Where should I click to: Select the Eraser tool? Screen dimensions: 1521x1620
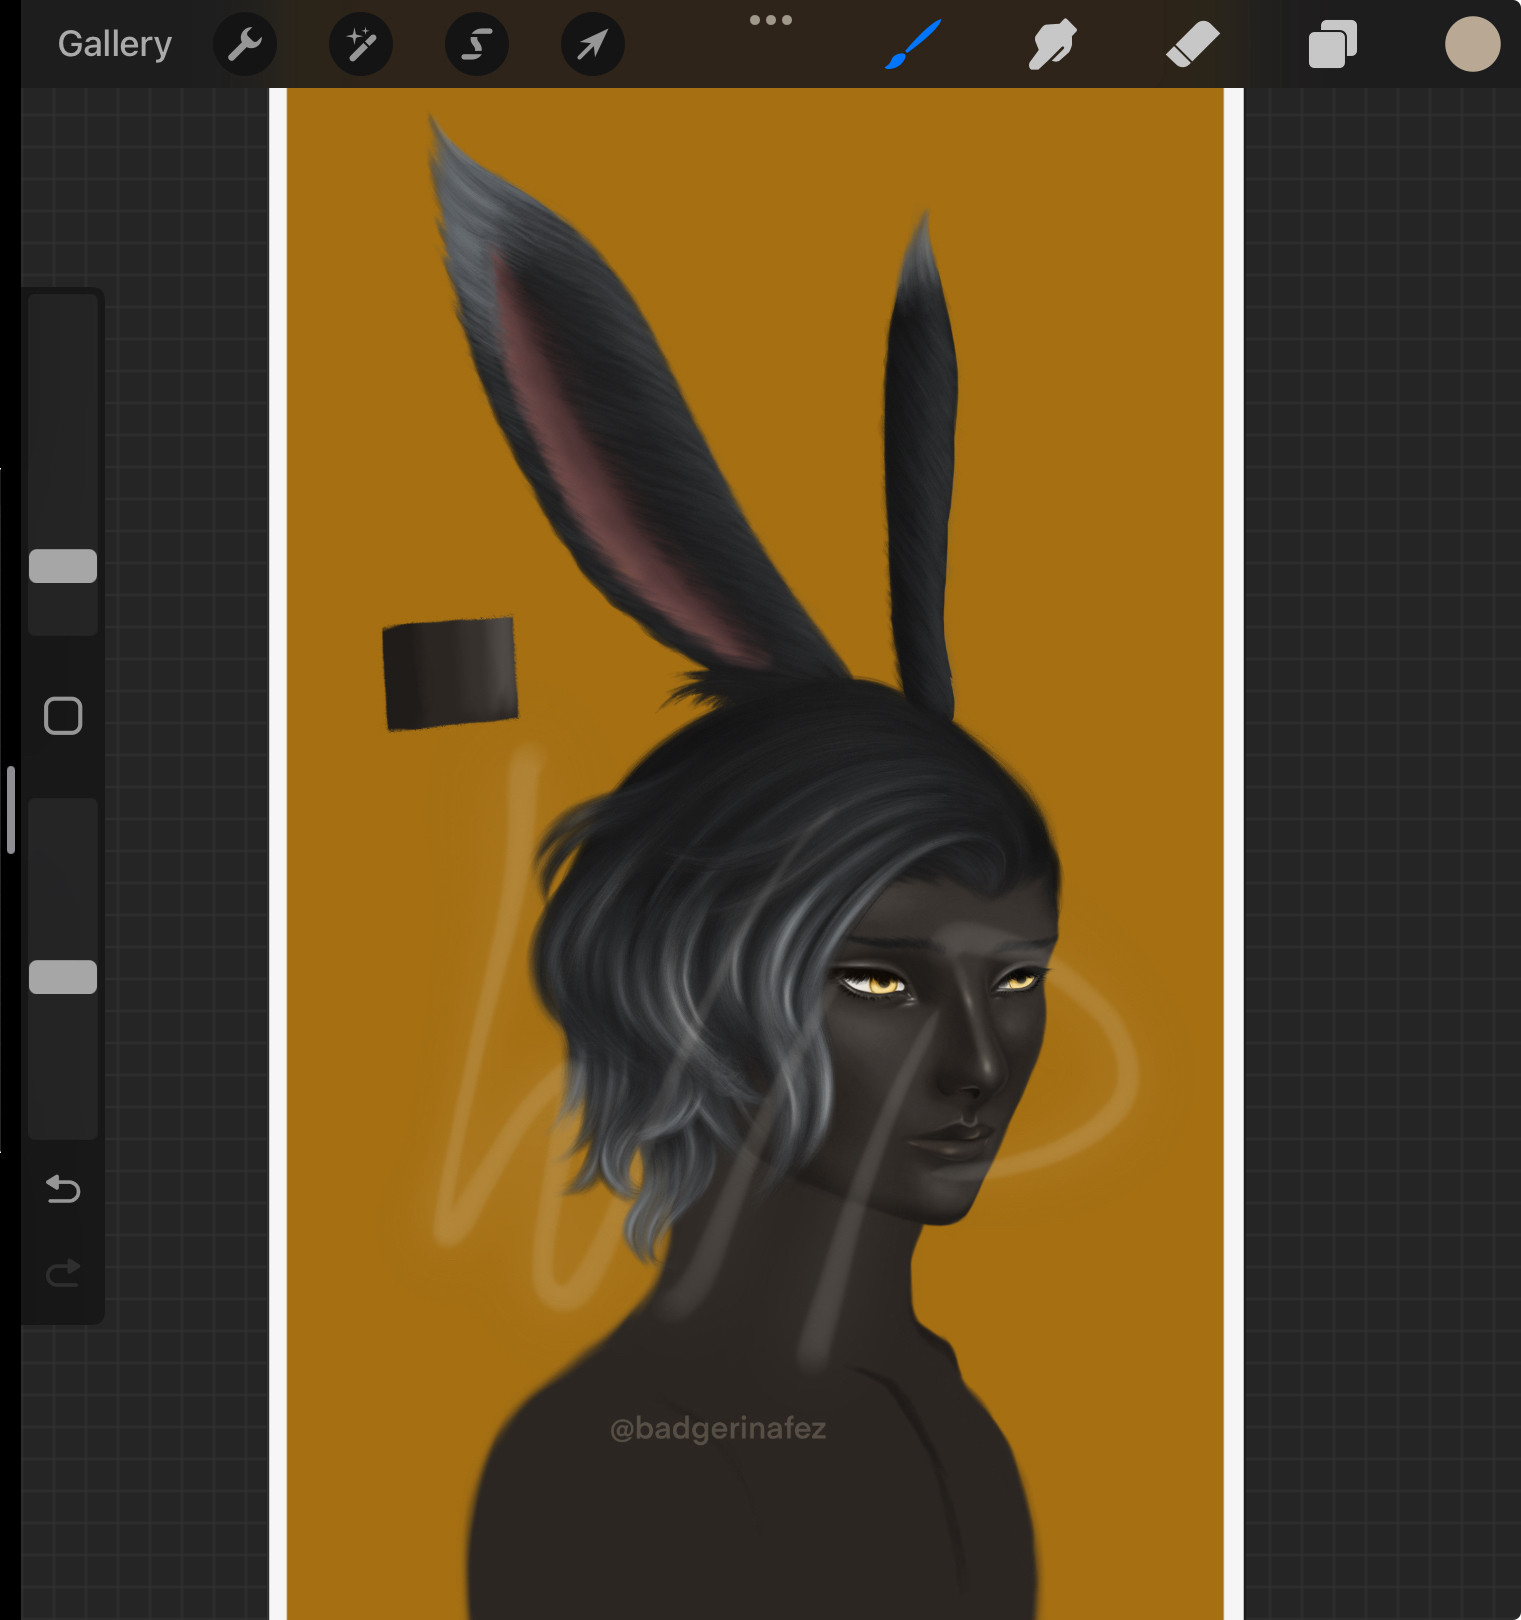click(x=1193, y=44)
